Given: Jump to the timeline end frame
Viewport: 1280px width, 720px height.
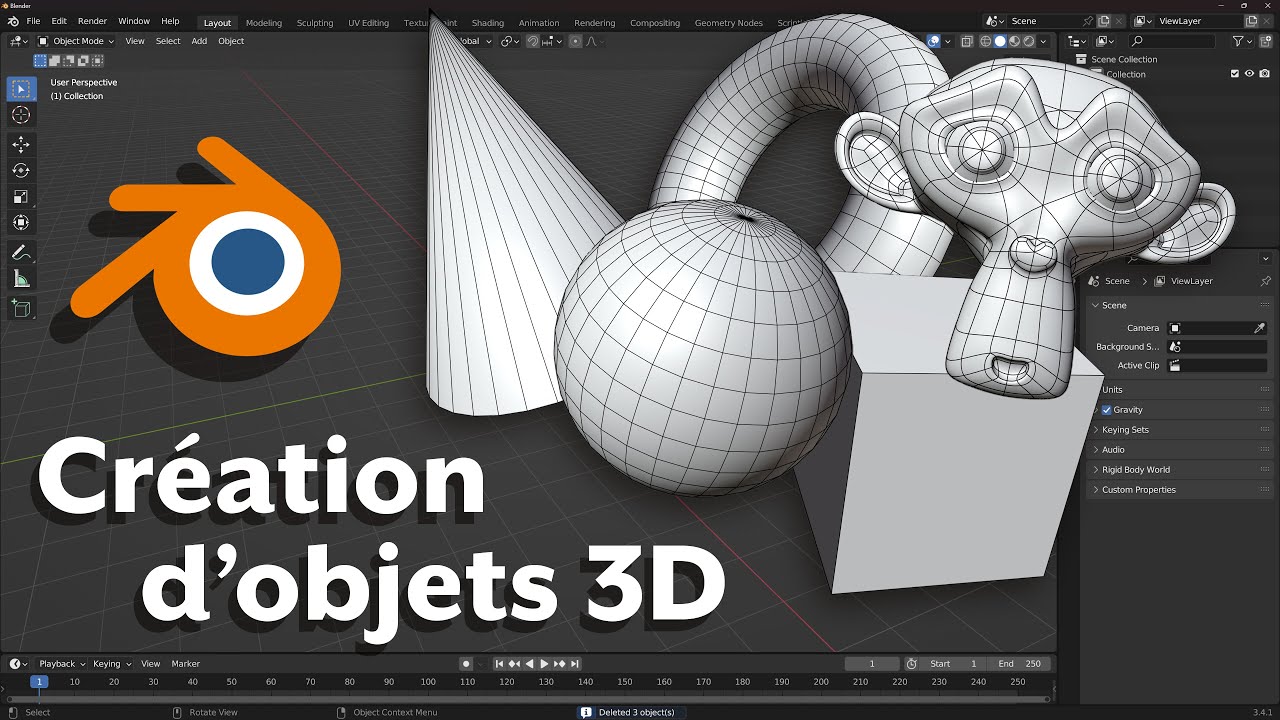Looking at the screenshot, I should [575, 664].
